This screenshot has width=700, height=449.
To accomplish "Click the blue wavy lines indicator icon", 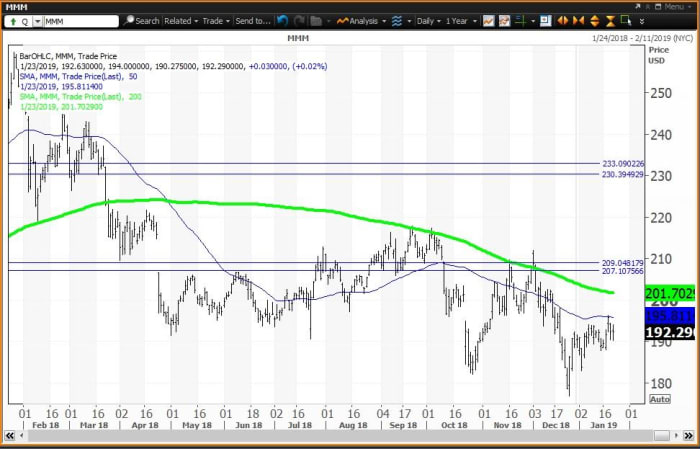I will tap(397, 20).
